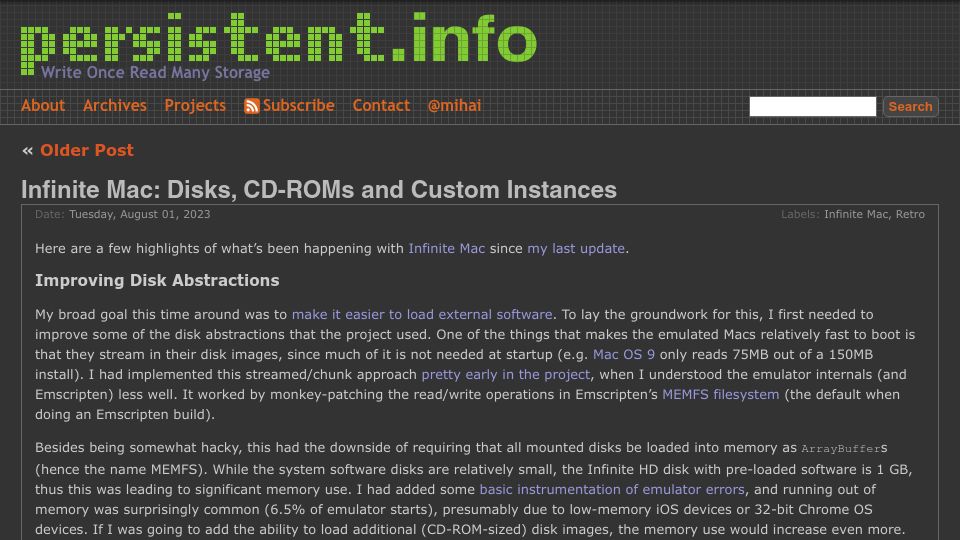Open the Infinite Mac label

[x=855, y=214]
